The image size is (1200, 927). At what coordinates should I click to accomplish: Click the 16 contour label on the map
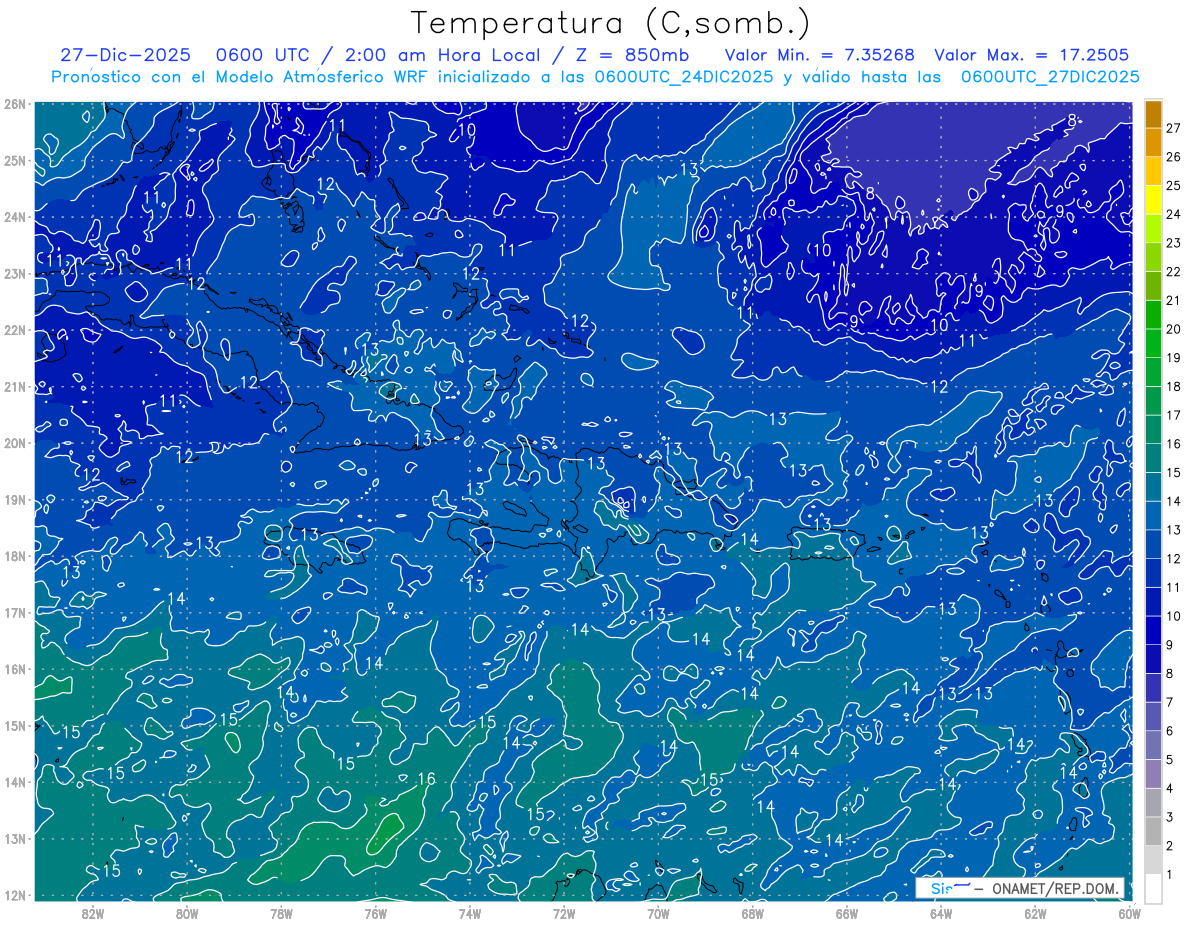click(426, 779)
